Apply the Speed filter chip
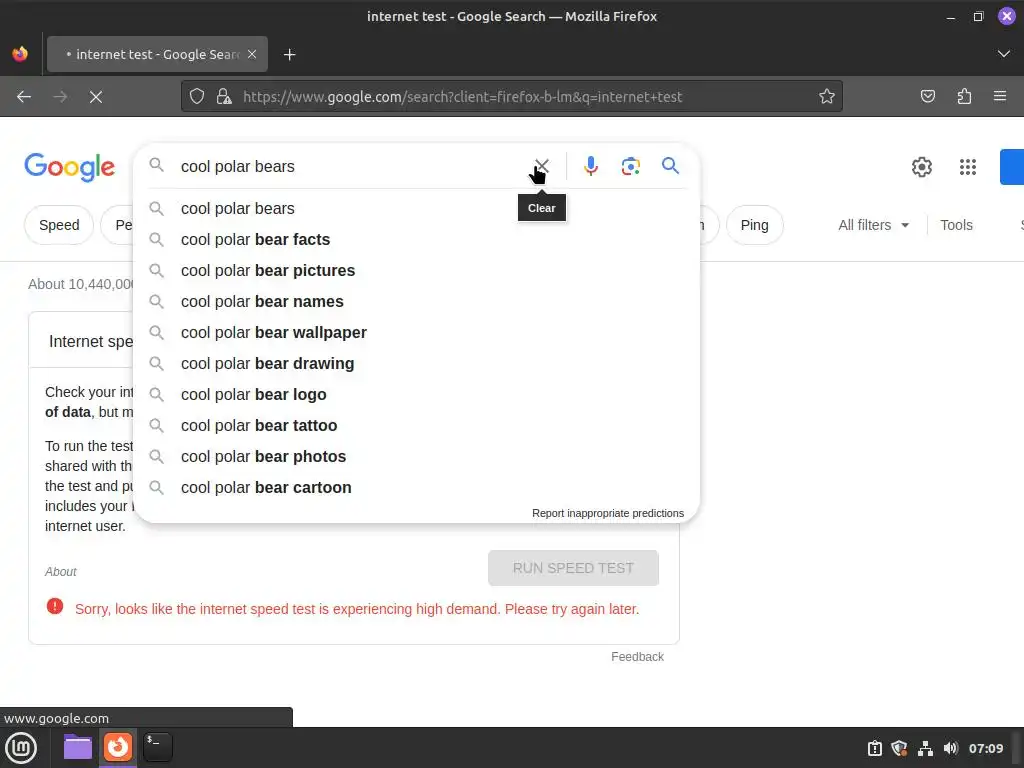The image size is (1024, 768). coord(59,225)
